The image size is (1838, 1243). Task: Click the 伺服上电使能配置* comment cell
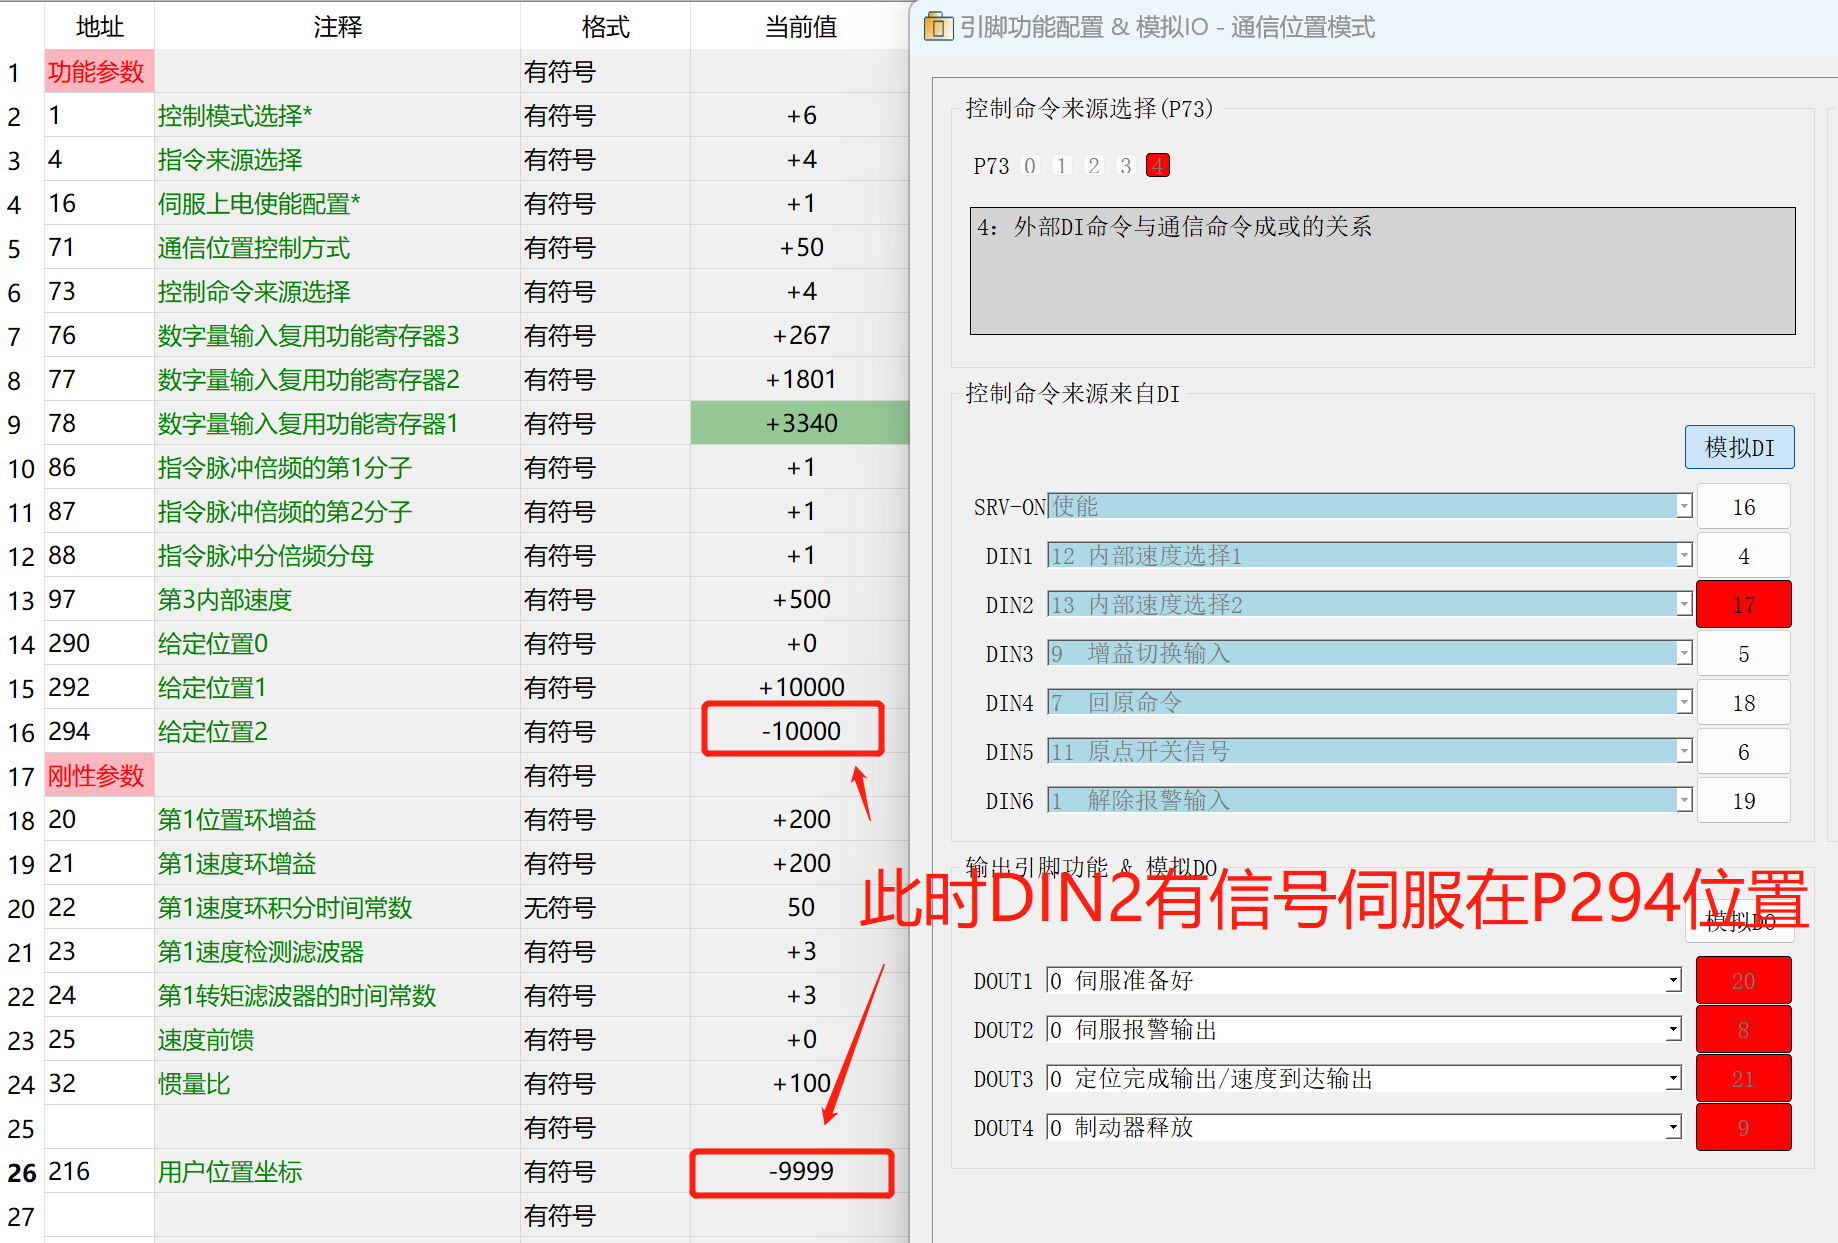[x=337, y=204]
